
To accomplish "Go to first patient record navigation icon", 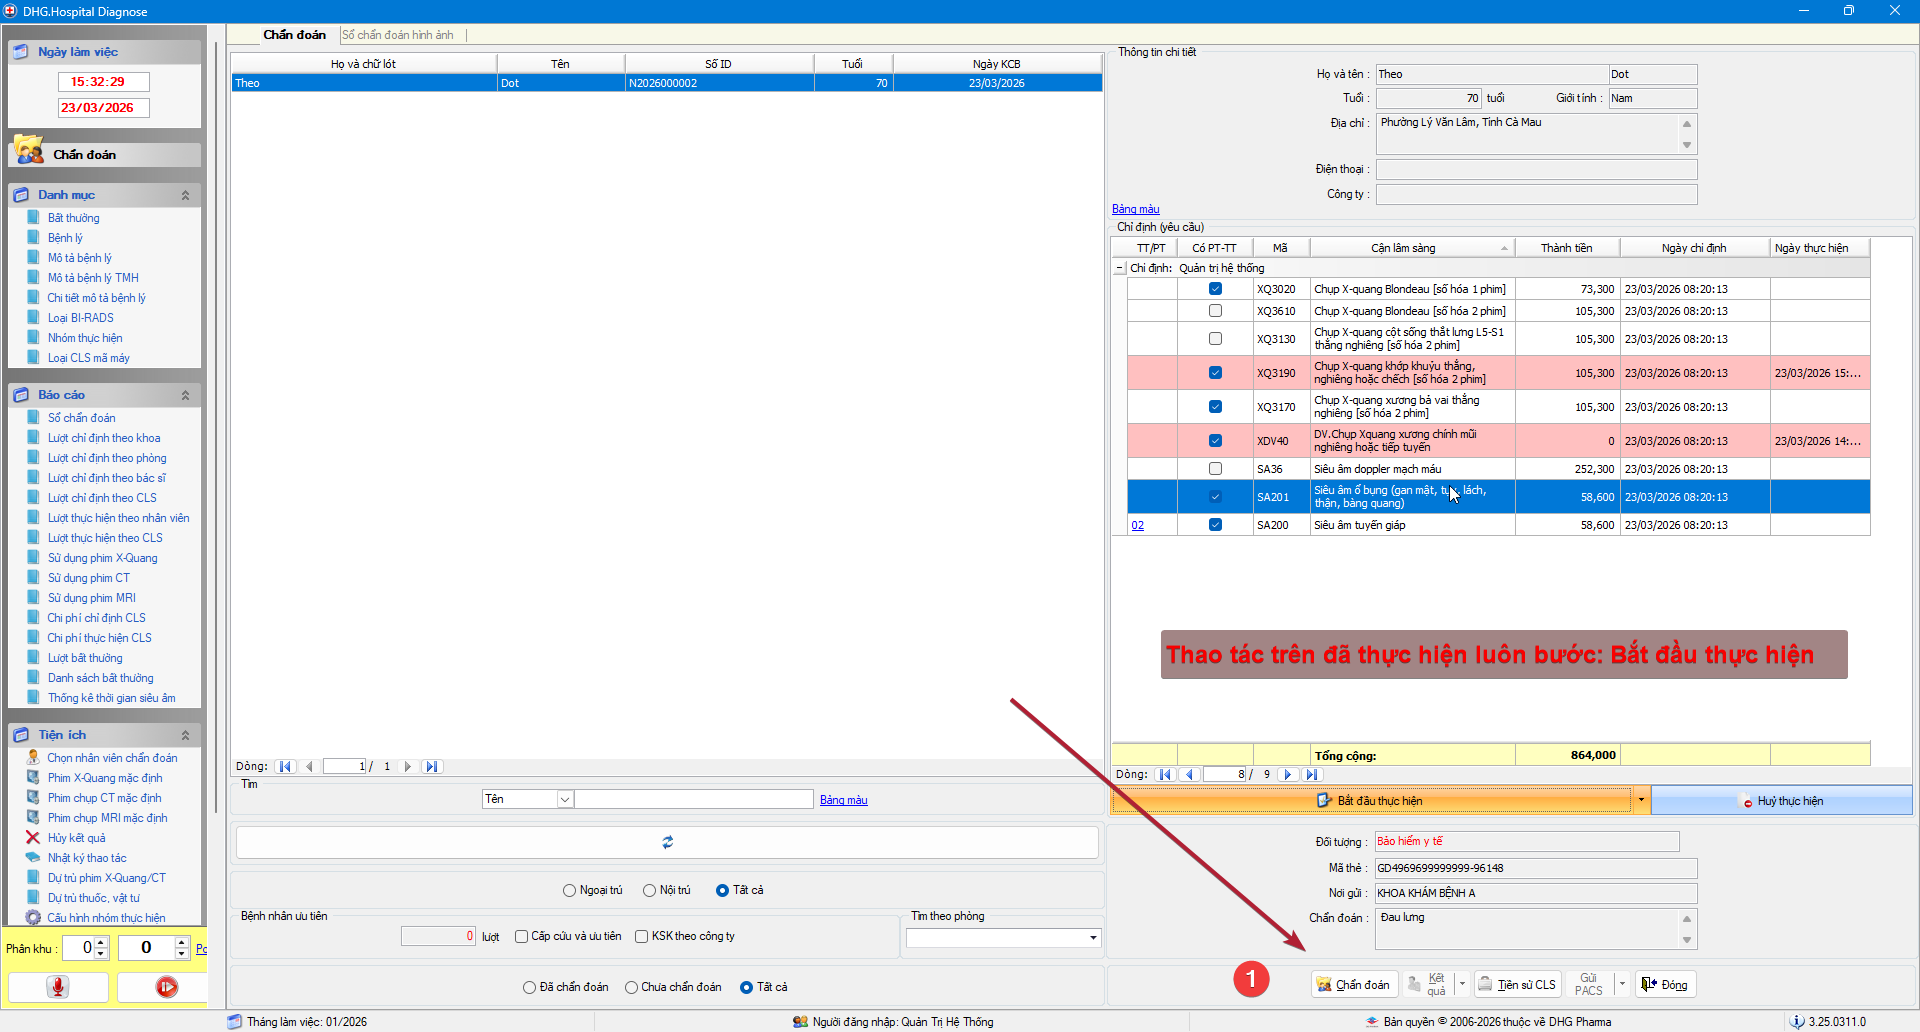I will point(285,767).
